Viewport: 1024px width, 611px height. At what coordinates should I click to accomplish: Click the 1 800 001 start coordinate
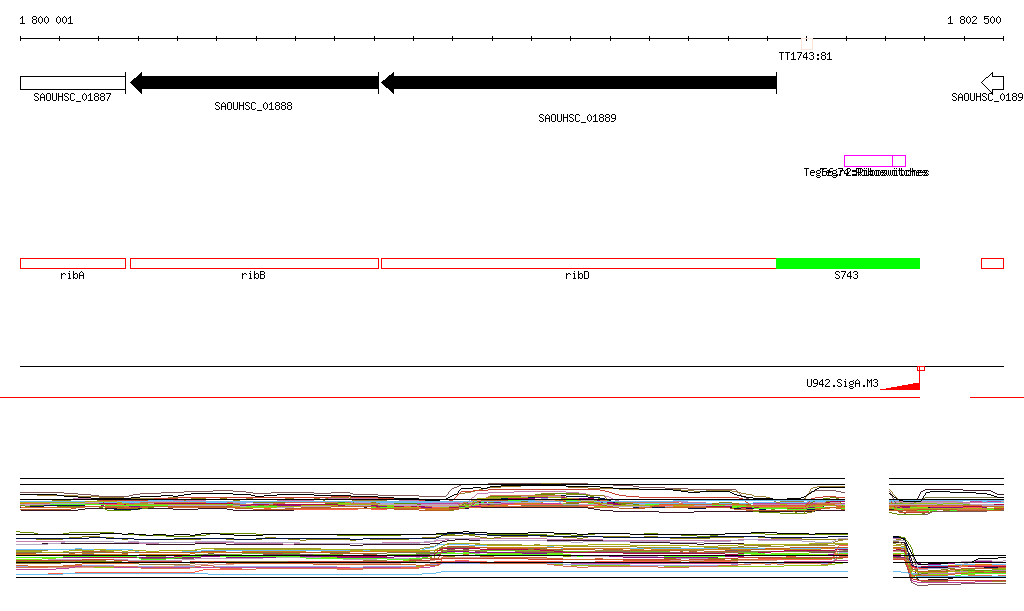click(x=46, y=20)
